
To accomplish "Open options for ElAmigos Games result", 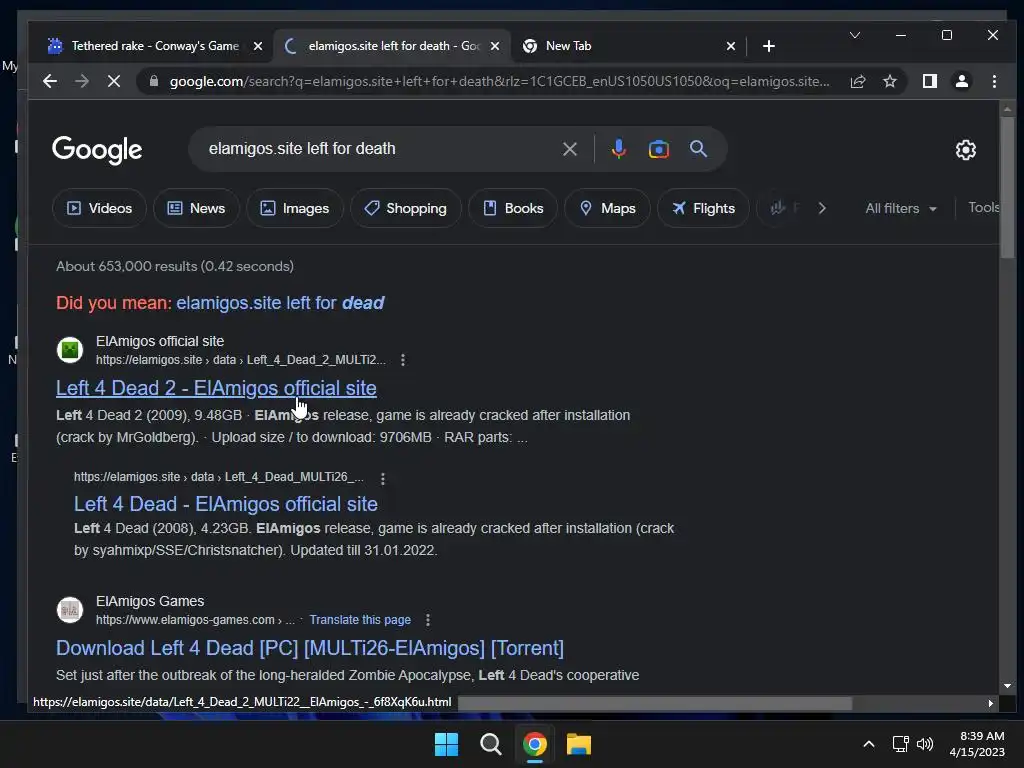I will (x=428, y=620).
